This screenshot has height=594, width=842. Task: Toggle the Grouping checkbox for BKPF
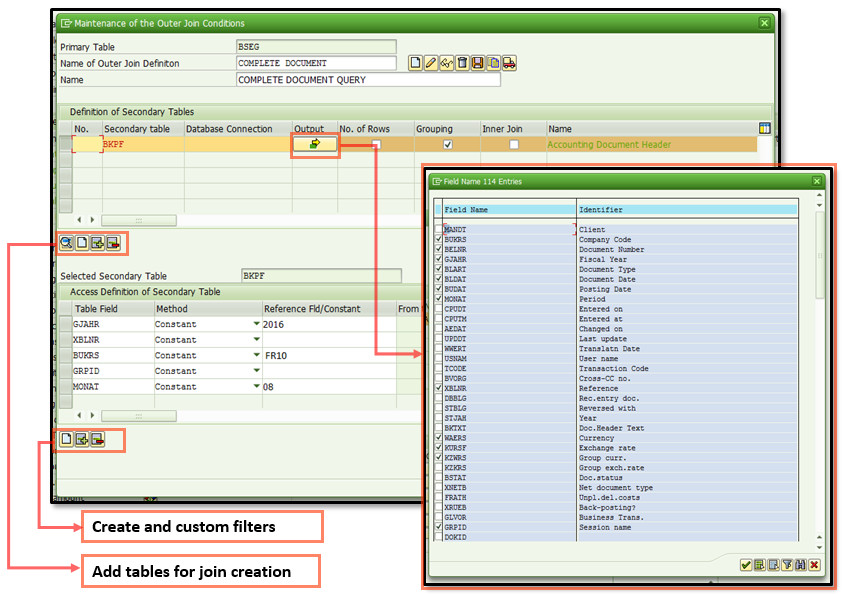click(x=448, y=145)
